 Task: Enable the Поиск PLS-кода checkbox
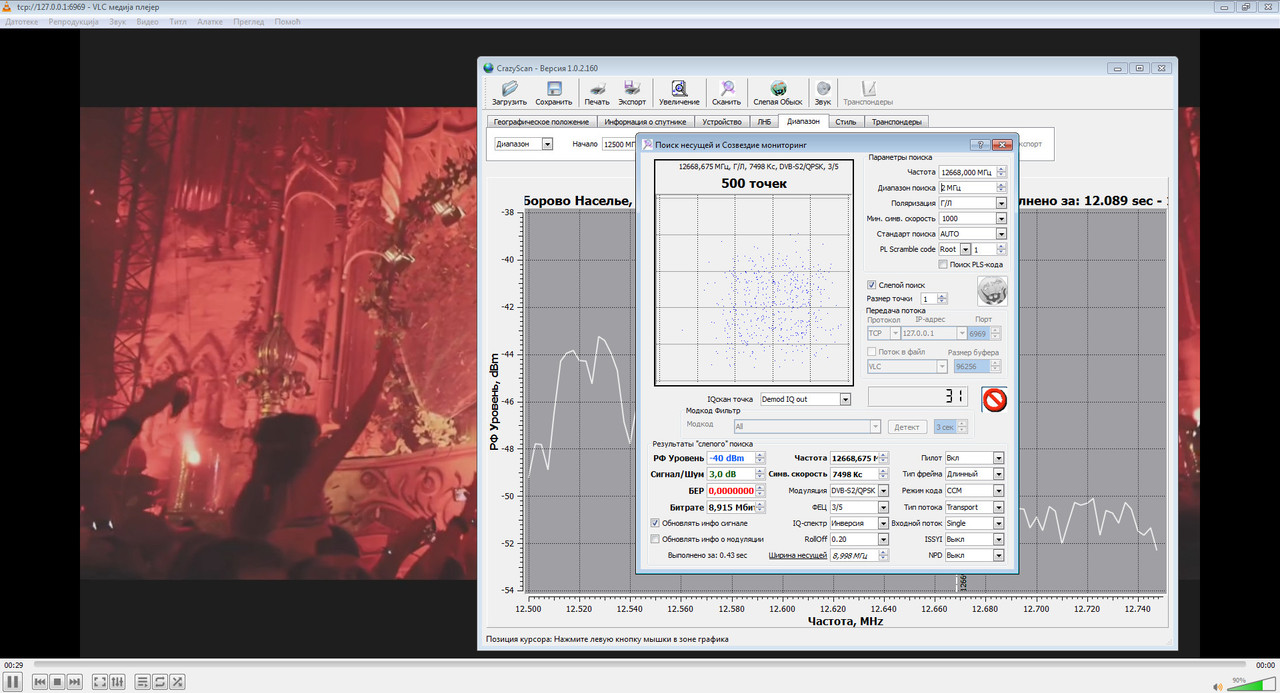(x=944, y=264)
